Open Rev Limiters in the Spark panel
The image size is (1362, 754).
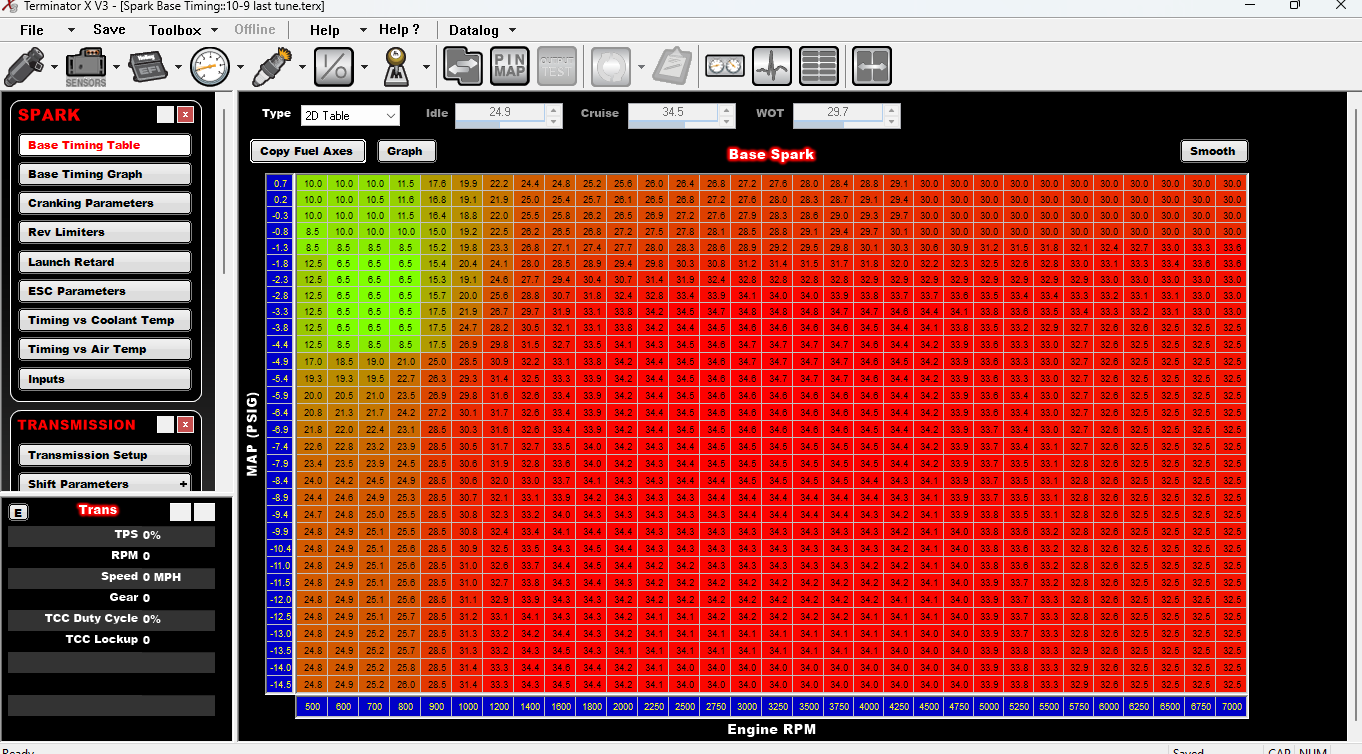click(x=105, y=232)
